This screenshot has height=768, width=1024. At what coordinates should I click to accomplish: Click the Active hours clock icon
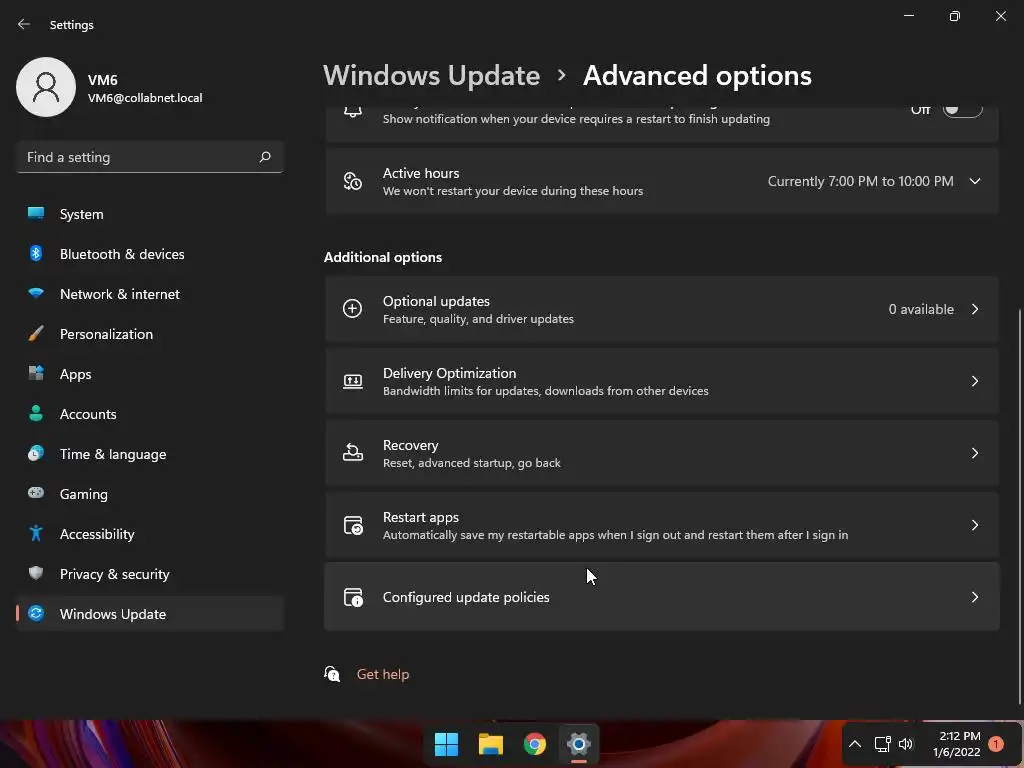click(353, 181)
